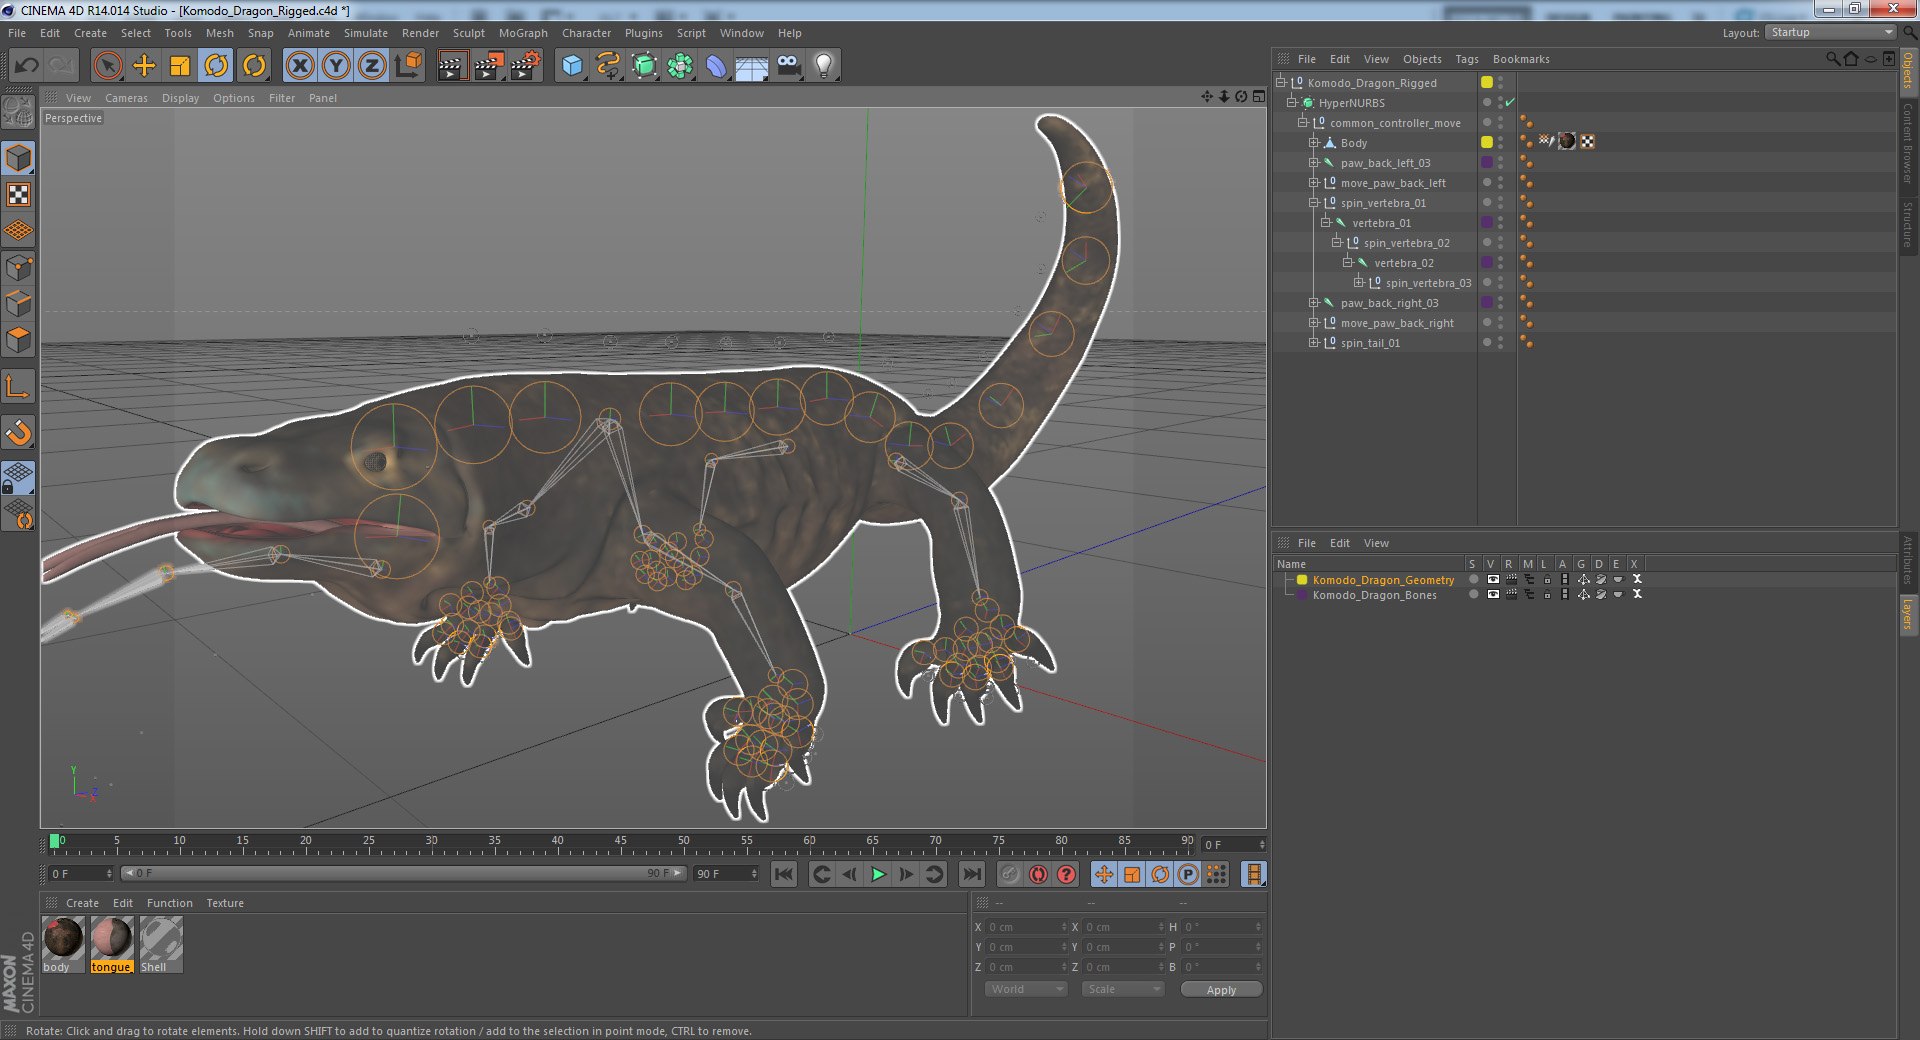Viewport: 1920px width, 1040px height.
Task: Toggle visibility dot of Body object
Action: pos(1501,142)
